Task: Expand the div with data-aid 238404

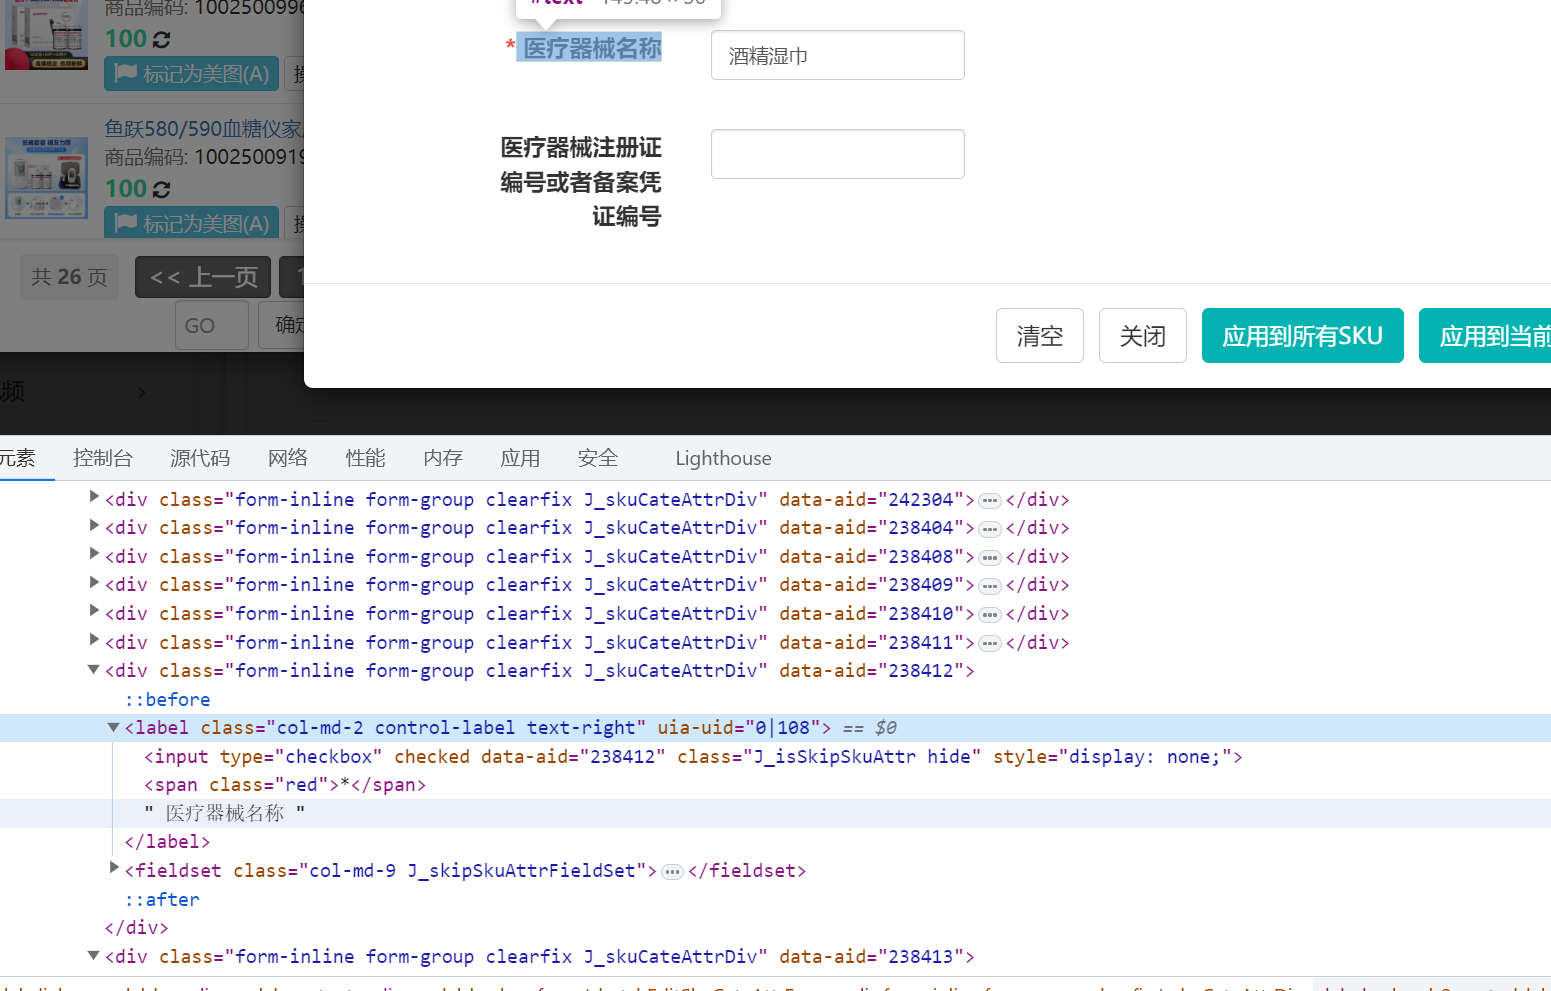Action: pyautogui.click(x=94, y=525)
